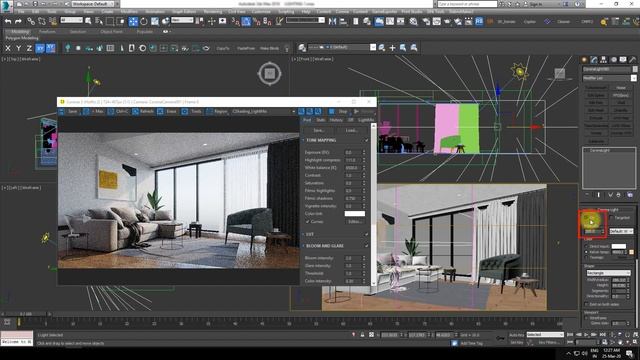Constrain to Z axis

[29, 48]
